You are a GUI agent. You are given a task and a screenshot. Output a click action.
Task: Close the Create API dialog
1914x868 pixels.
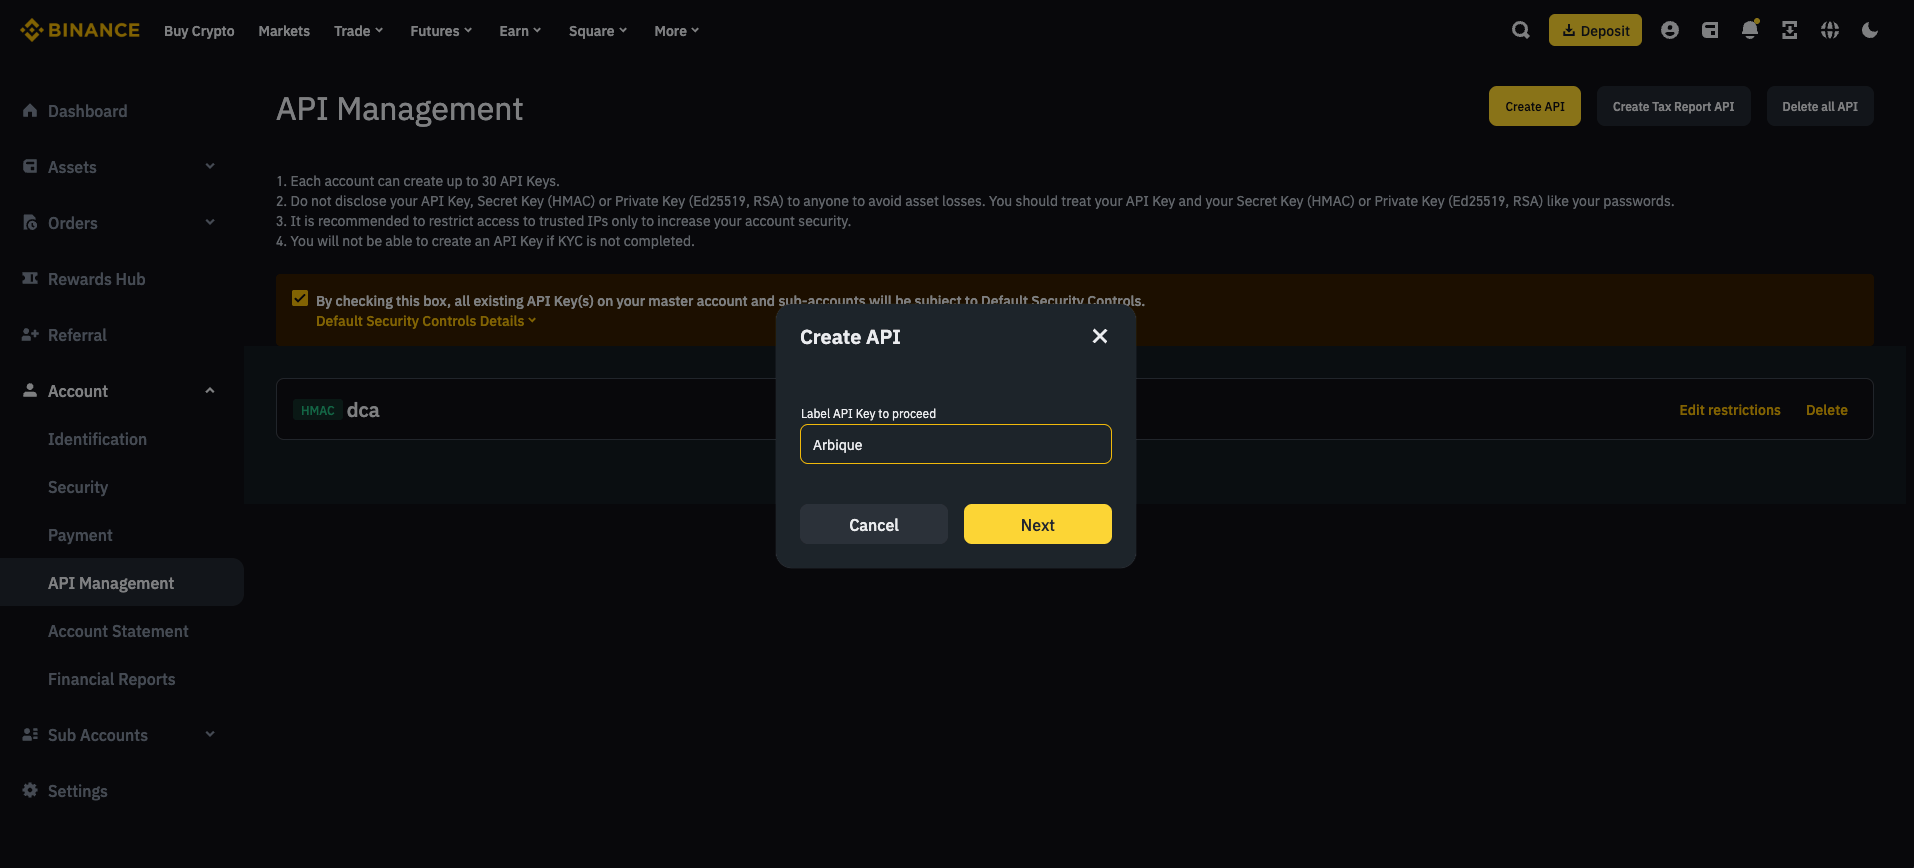(1100, 336)
